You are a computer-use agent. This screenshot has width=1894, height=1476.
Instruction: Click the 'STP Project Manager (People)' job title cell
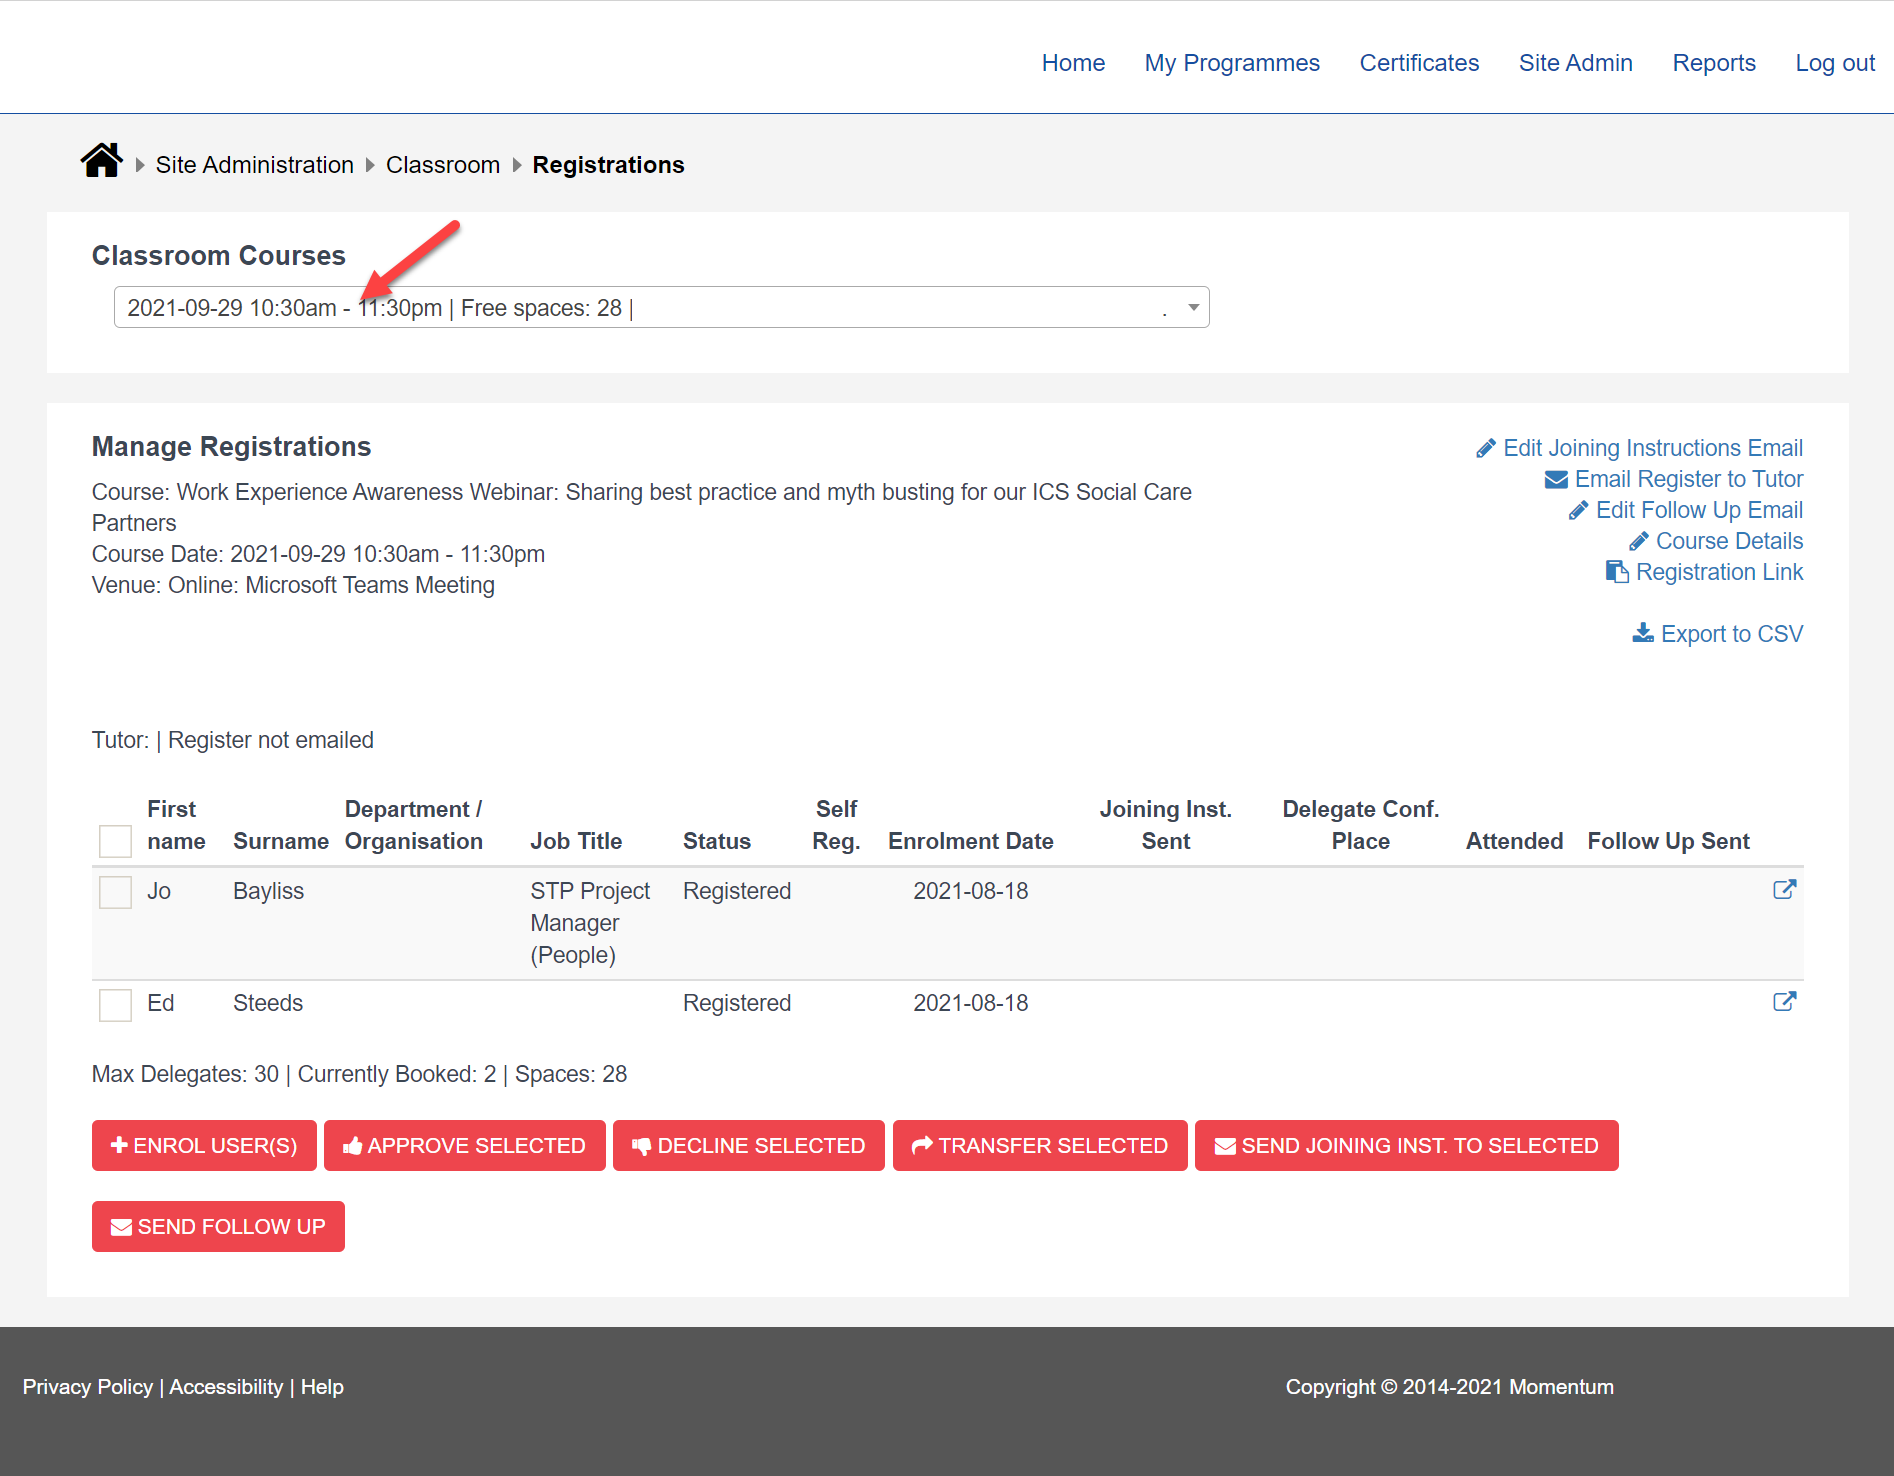click(x=590, y=923)
